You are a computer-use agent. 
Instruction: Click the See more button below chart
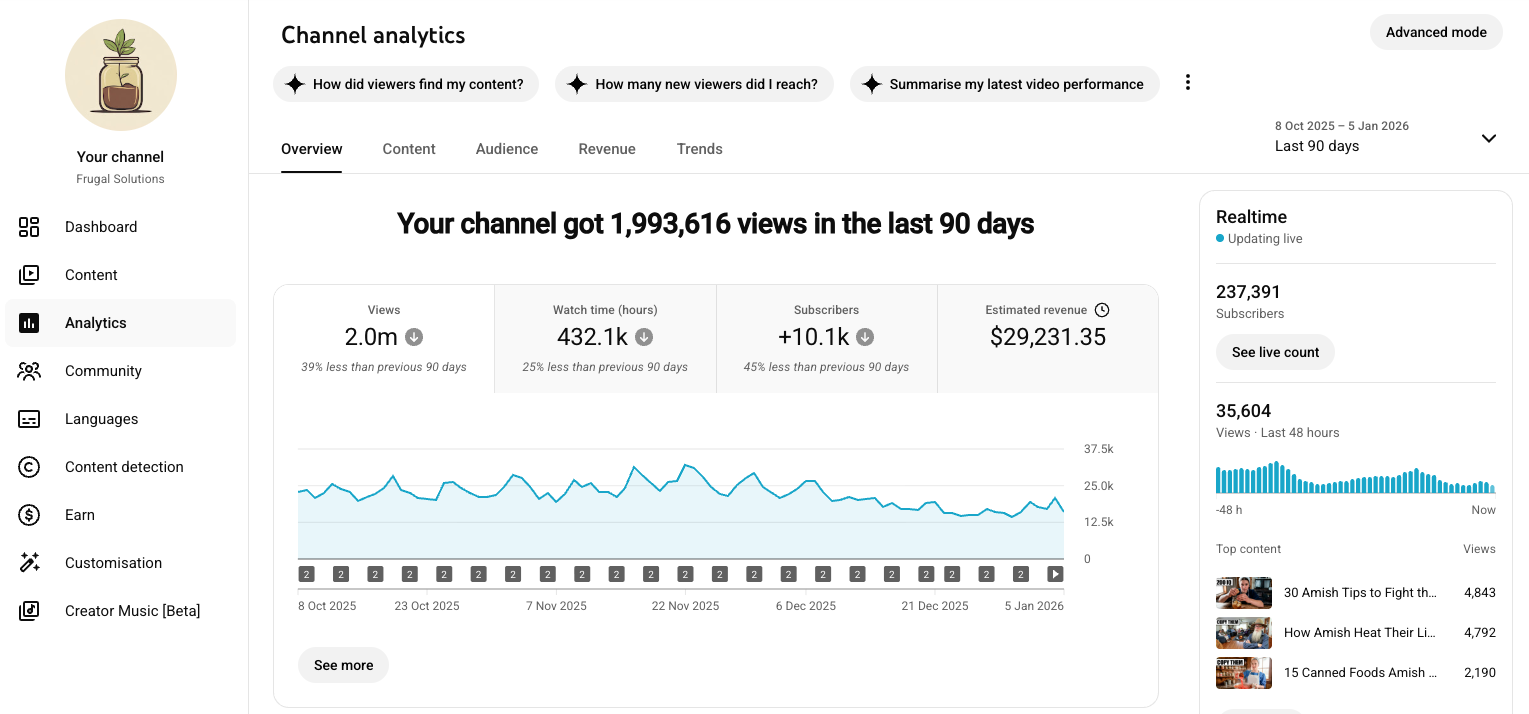coord(343,665)
